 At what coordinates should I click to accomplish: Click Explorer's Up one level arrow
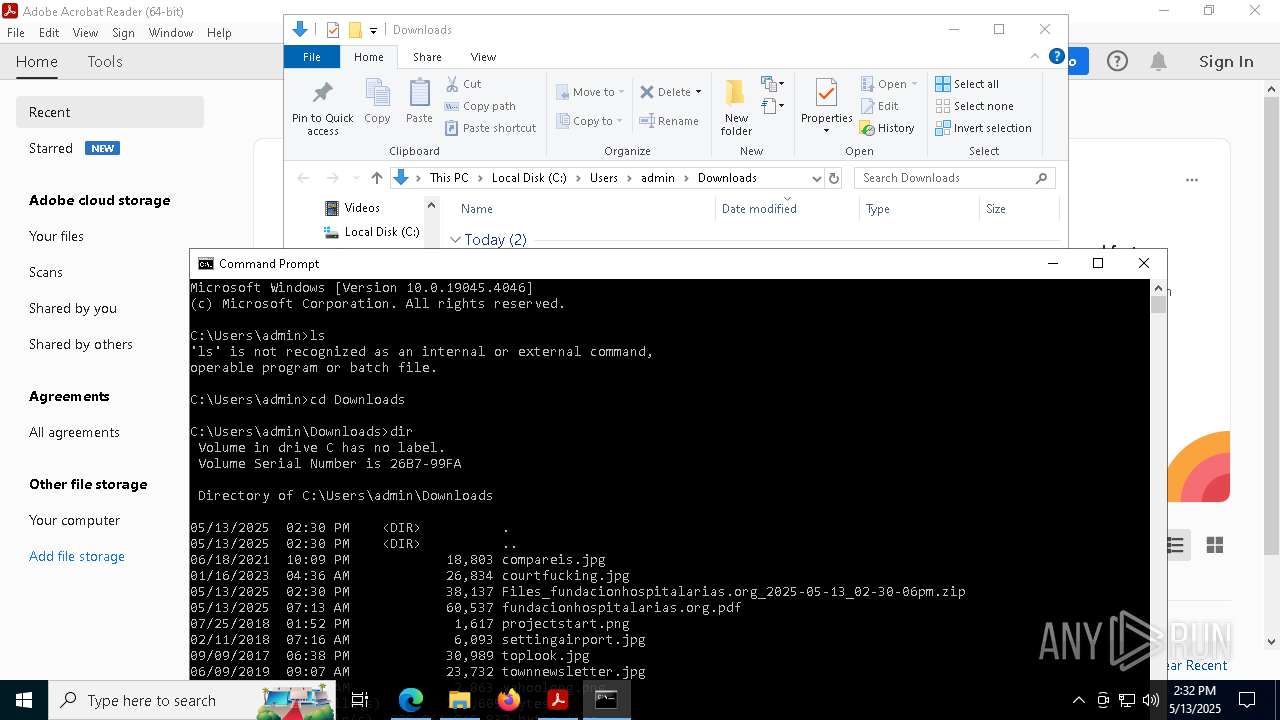click(x=376, y=178)
